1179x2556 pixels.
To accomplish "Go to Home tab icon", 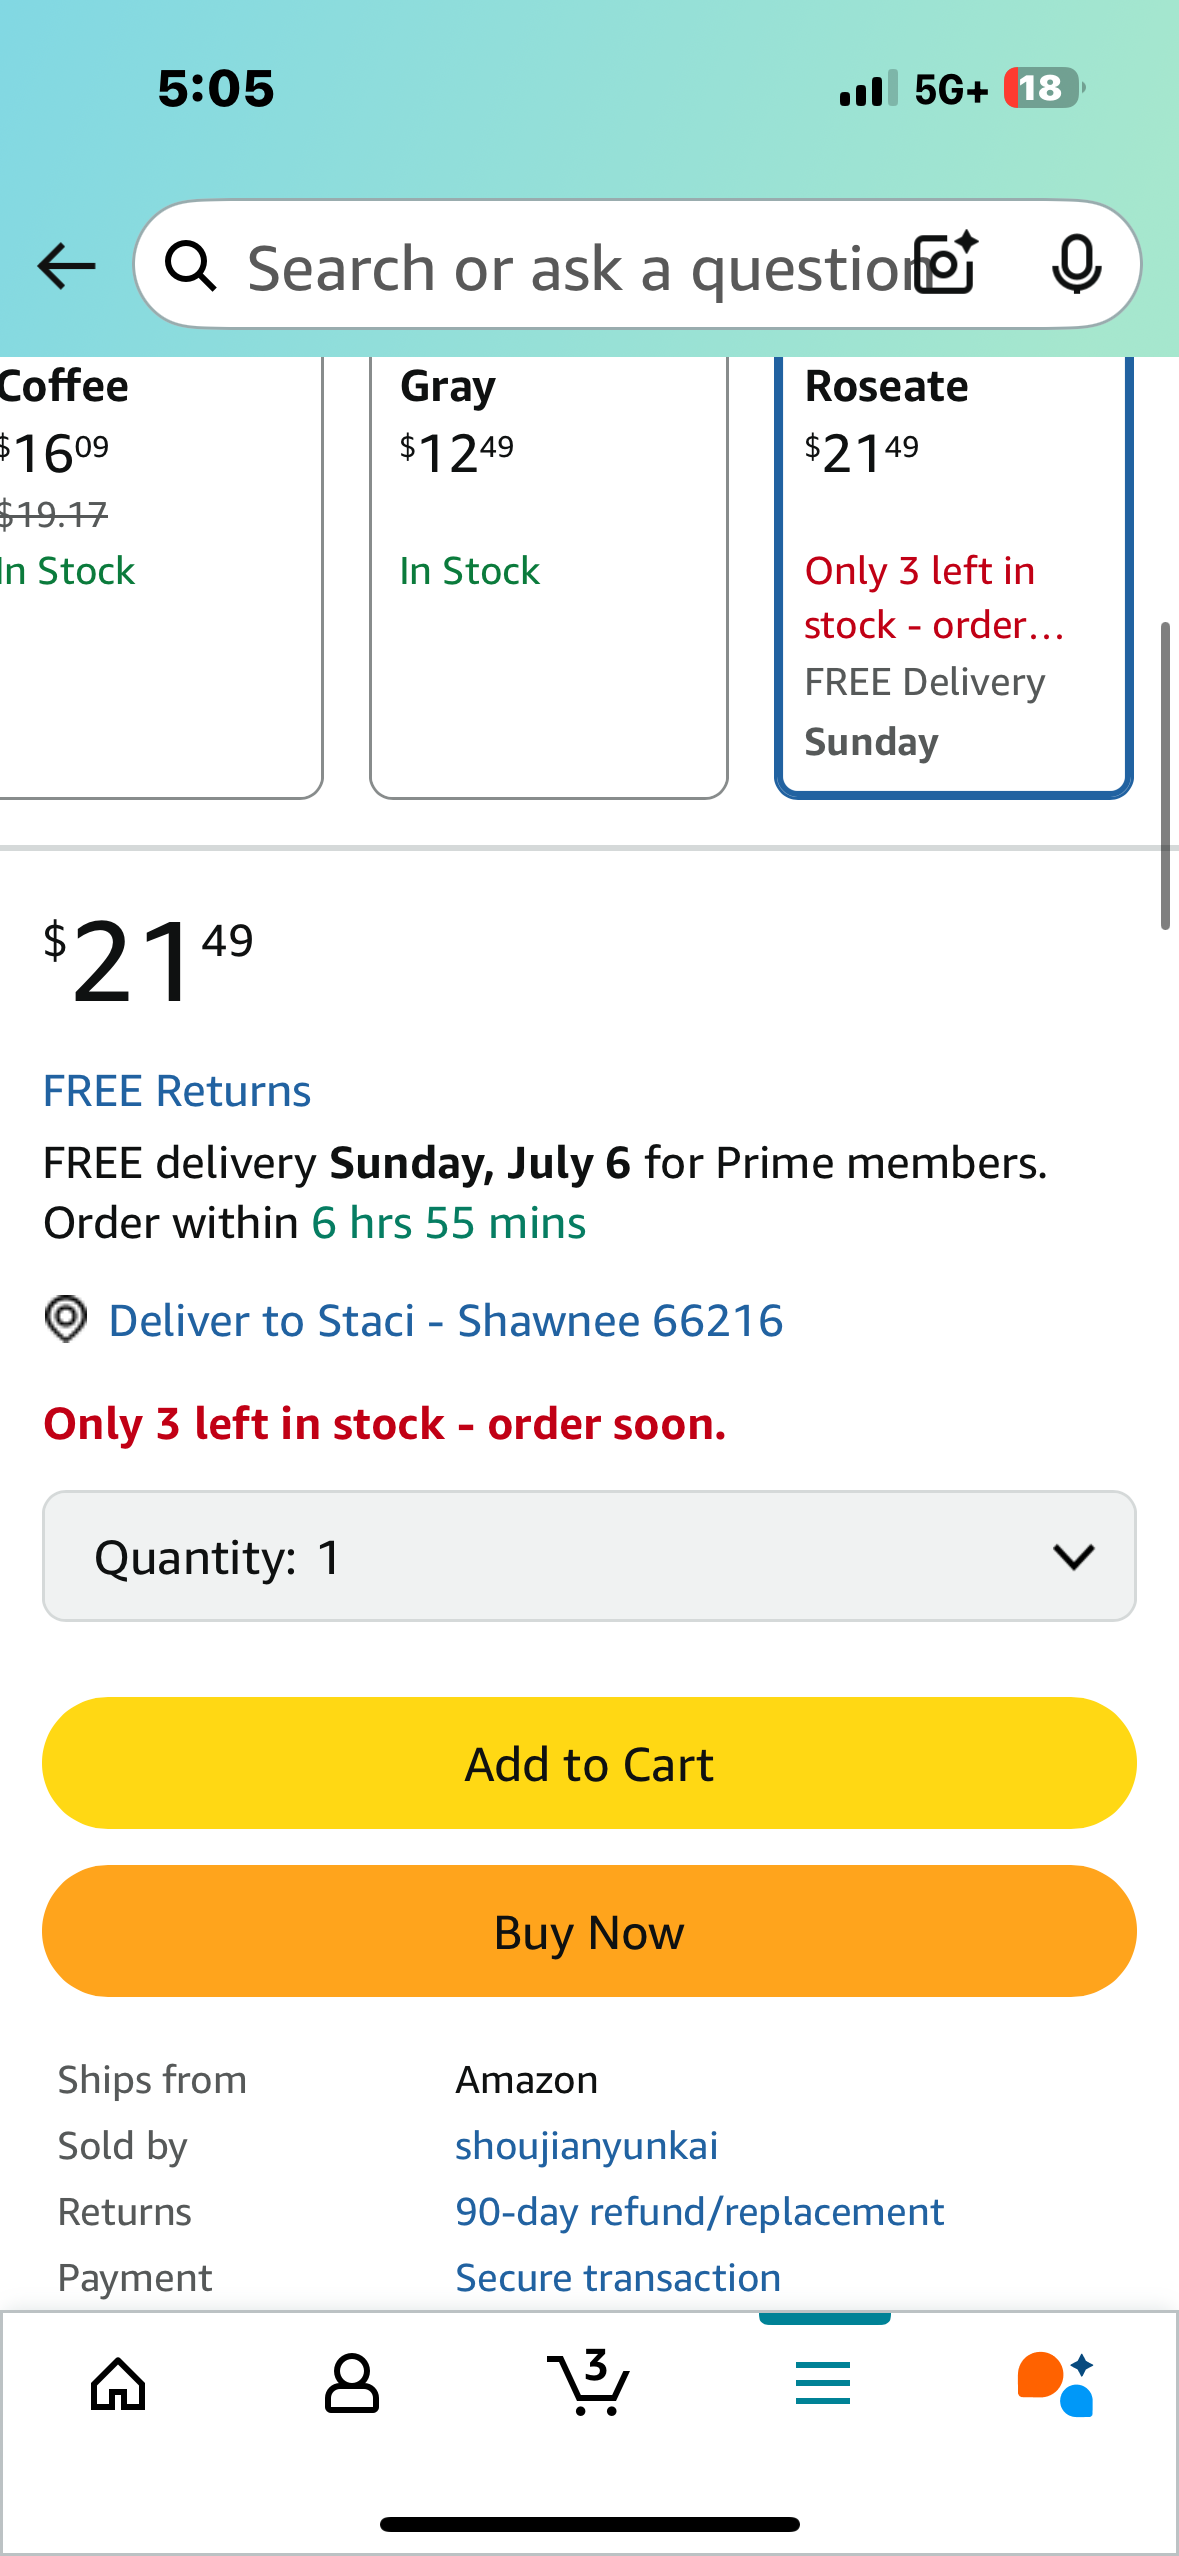I will (118, 2384).
